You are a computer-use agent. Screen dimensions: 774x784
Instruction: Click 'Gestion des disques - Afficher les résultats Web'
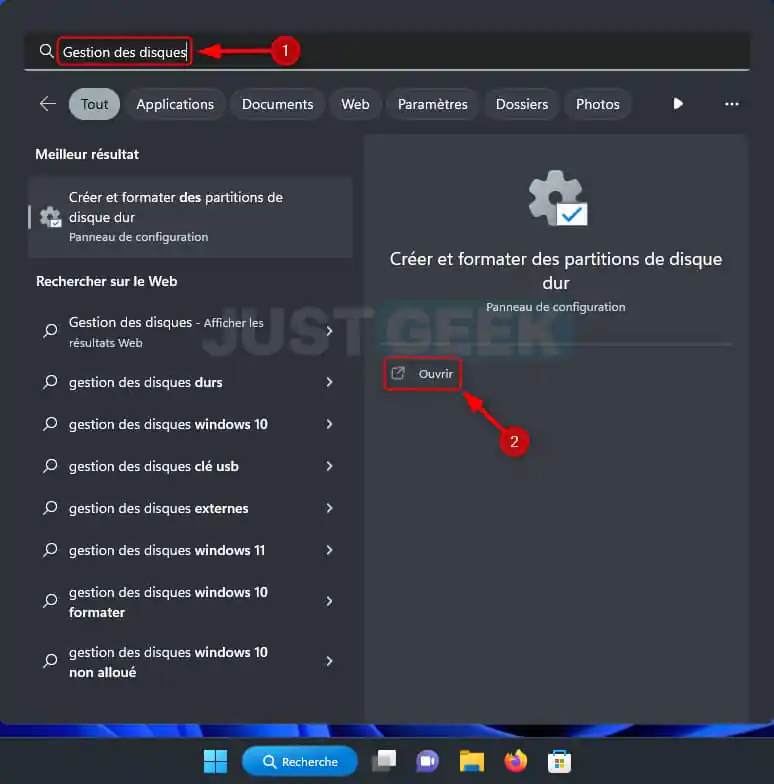click(190, 332)
